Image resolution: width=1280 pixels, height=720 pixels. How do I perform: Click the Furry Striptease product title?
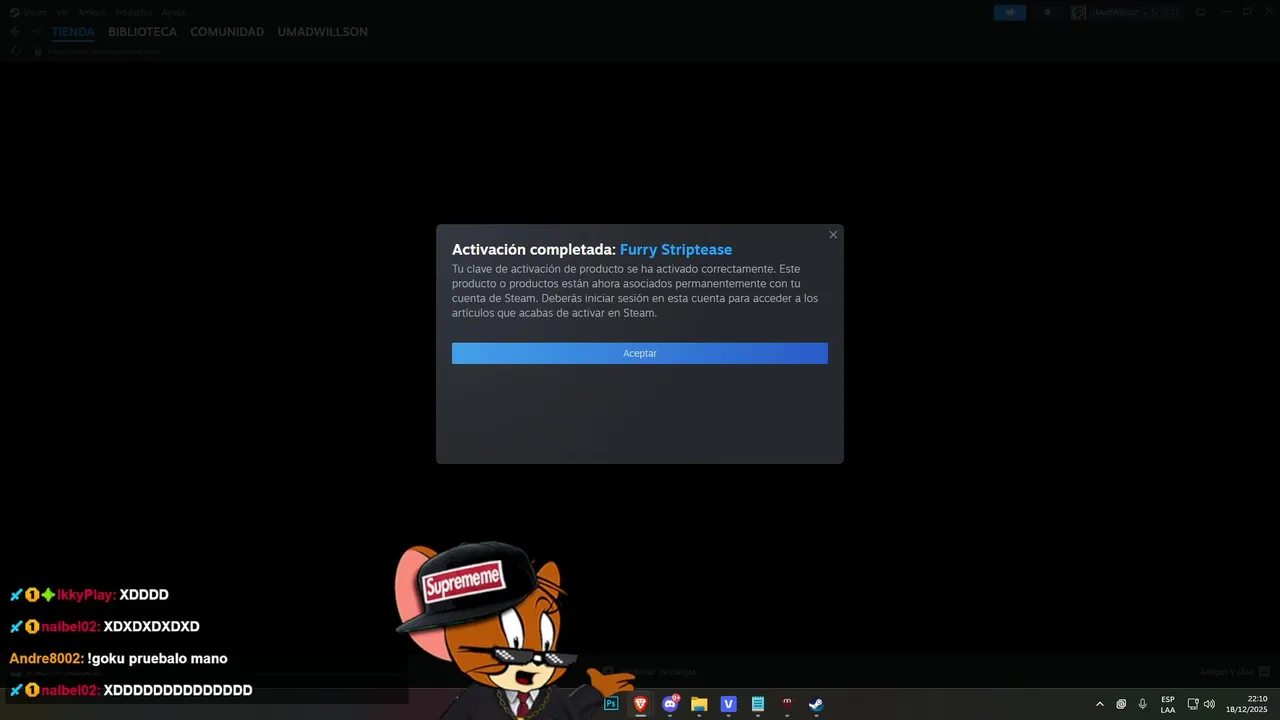pyautogui.click(x=676, y=250)
